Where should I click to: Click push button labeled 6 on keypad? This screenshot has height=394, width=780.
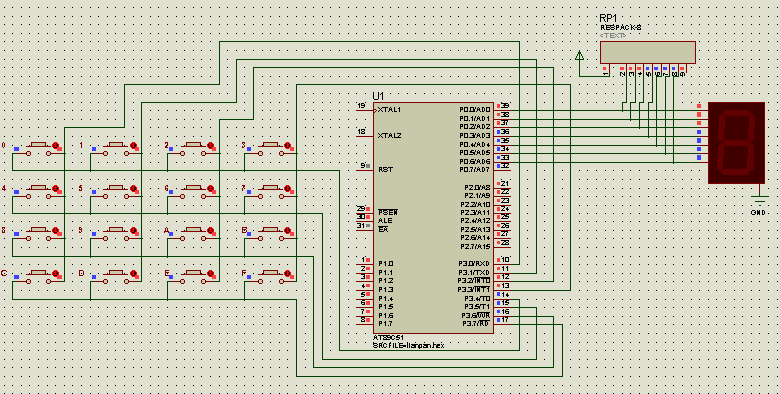pyautogui.click(x=193, y=192)
